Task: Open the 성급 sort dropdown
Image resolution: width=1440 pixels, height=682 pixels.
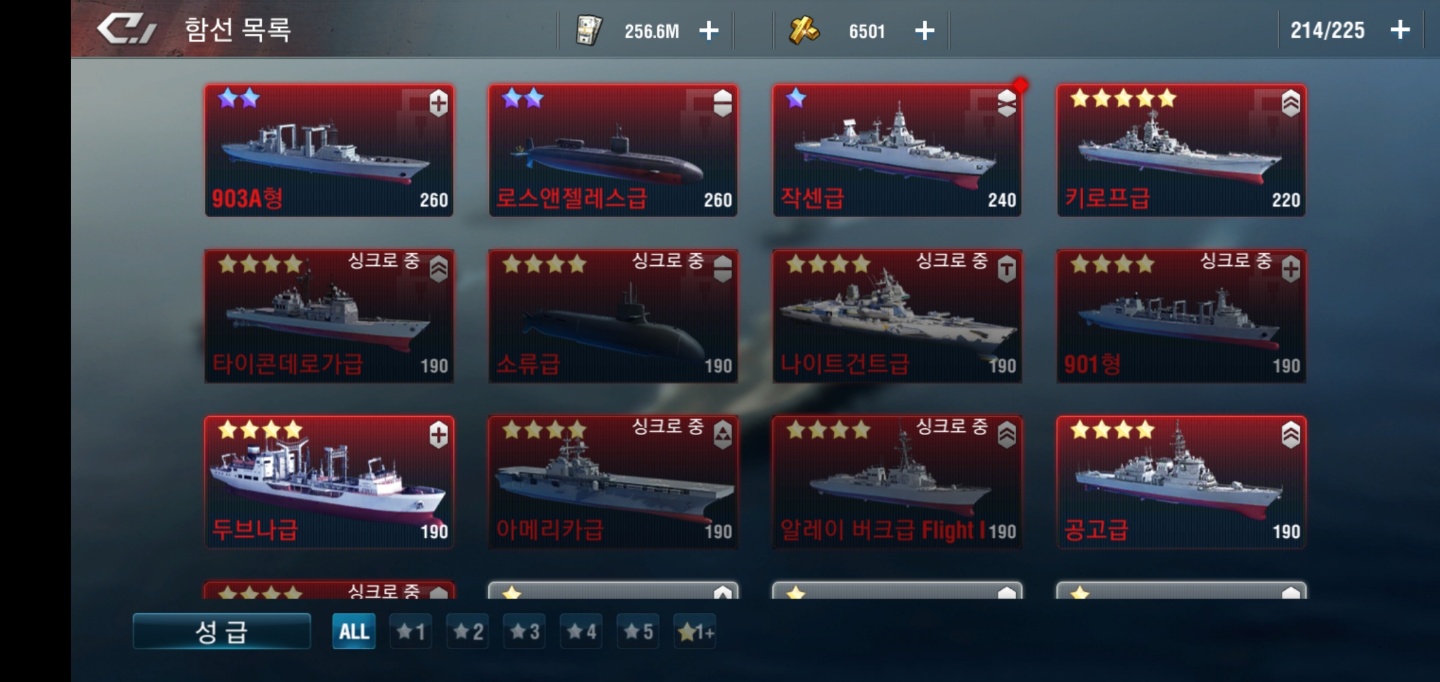Action: 222,632
